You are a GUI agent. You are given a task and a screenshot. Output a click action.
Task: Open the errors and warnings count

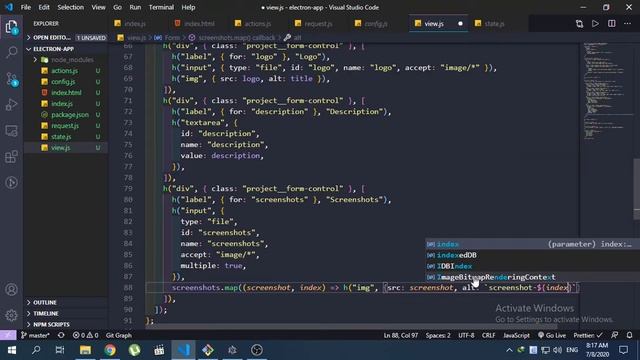pos(85,335)
